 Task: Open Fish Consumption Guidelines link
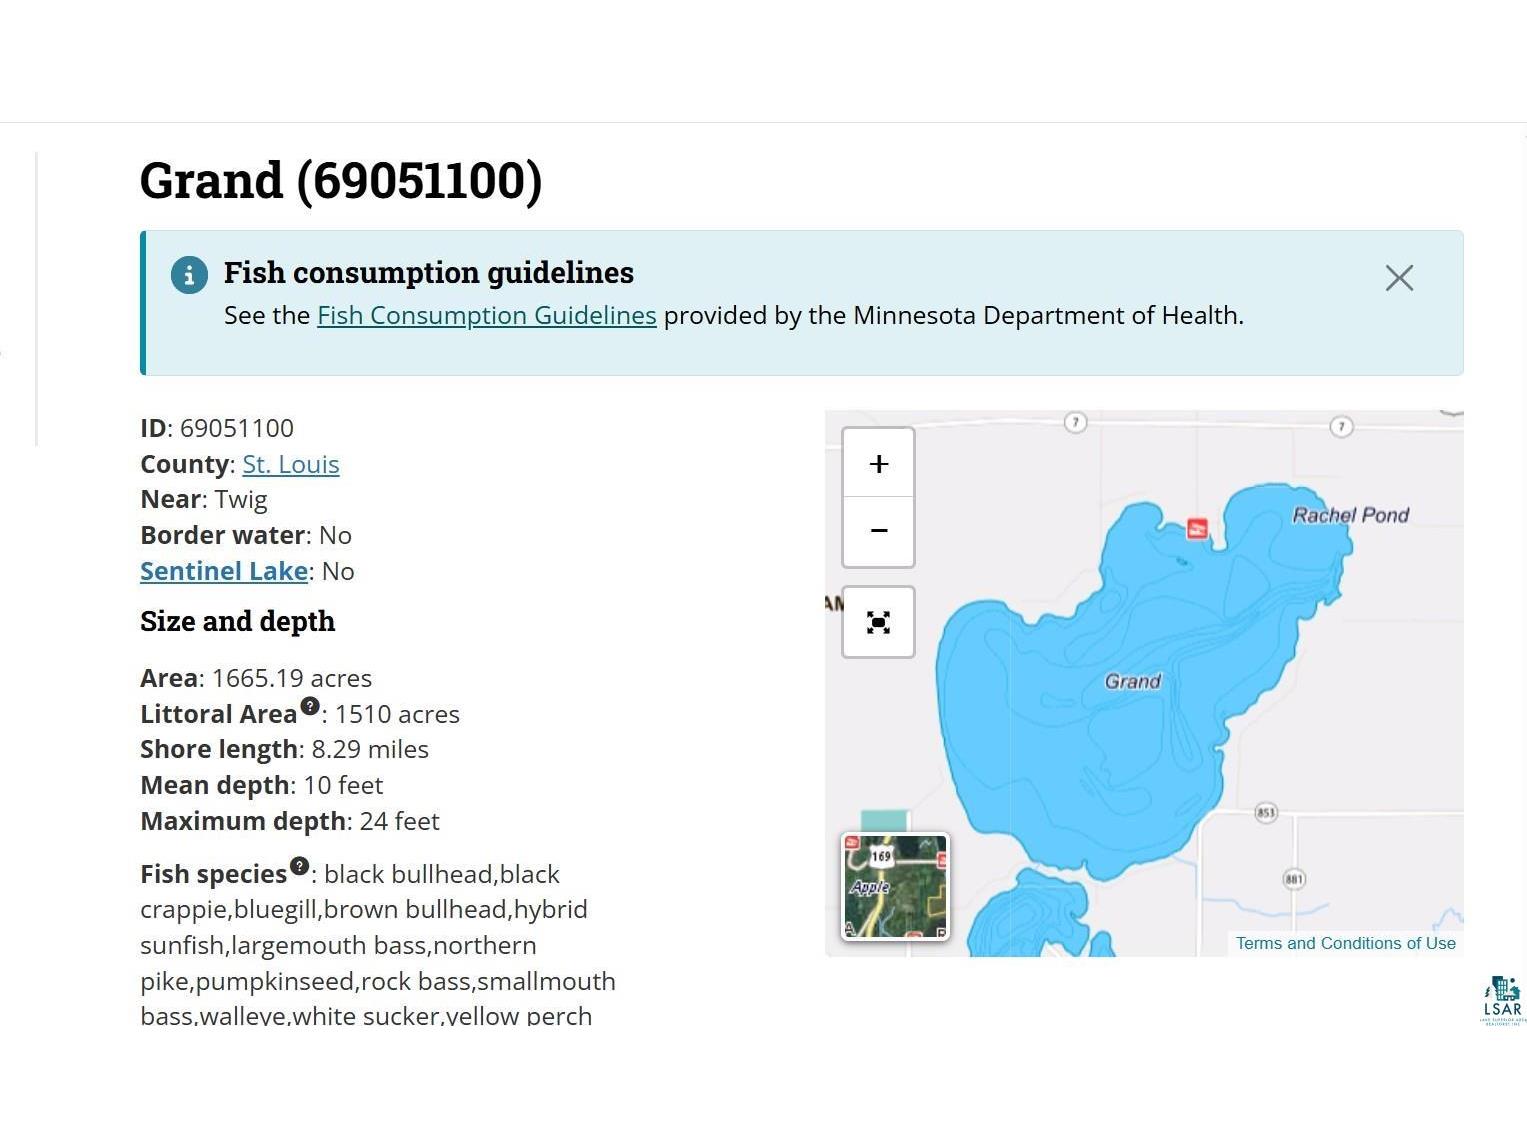[487, 315]
